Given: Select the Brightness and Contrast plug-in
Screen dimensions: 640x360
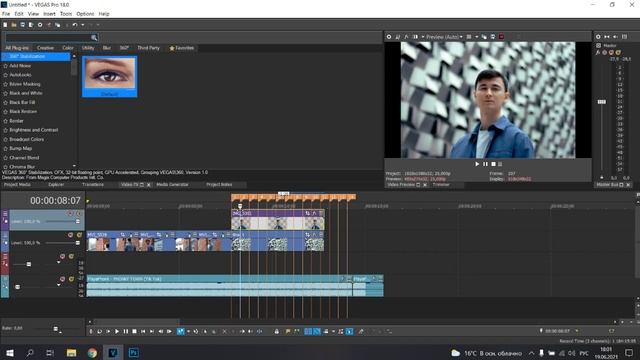Looking at the screenshot, I should click(33, 130).
